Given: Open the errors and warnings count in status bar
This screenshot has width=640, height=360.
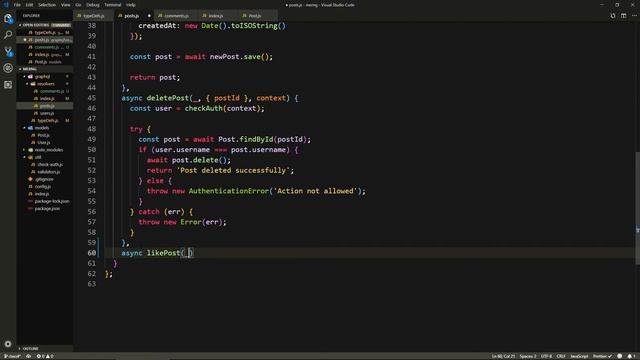Looking at the screenshot, I should click(x=45, y=356).
